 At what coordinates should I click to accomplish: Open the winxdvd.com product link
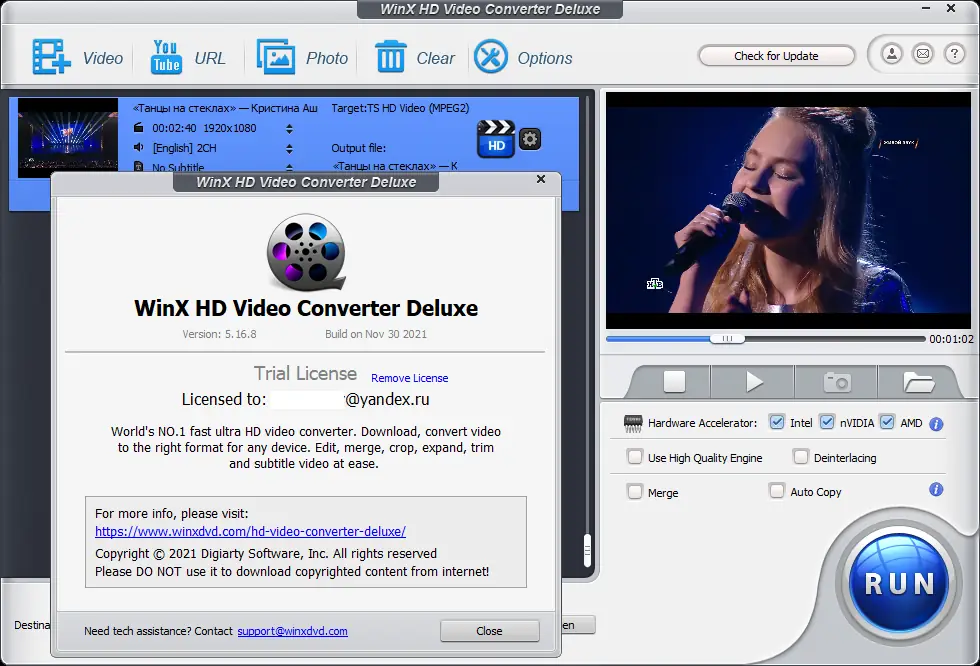pyautogui.click(x=251, y=531)
